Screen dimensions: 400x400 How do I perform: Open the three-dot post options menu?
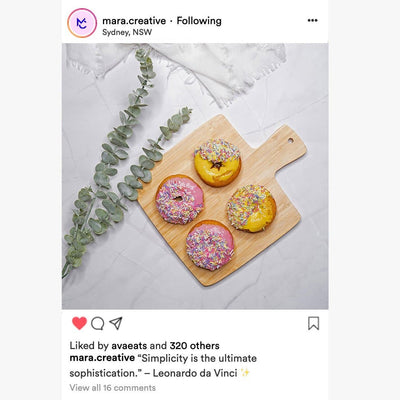pos(312,21)
